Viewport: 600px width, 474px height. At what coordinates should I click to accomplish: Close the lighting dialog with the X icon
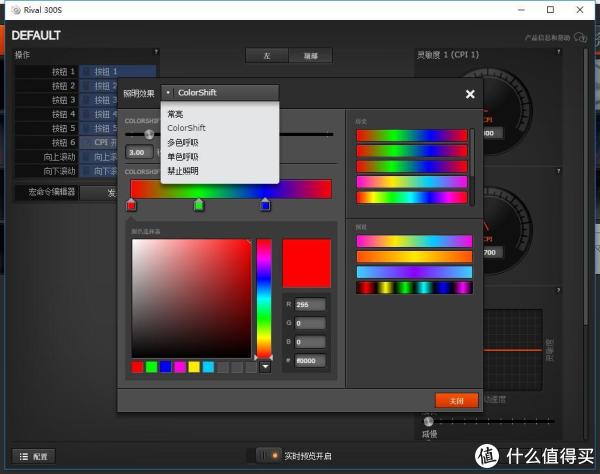(470, 94)
